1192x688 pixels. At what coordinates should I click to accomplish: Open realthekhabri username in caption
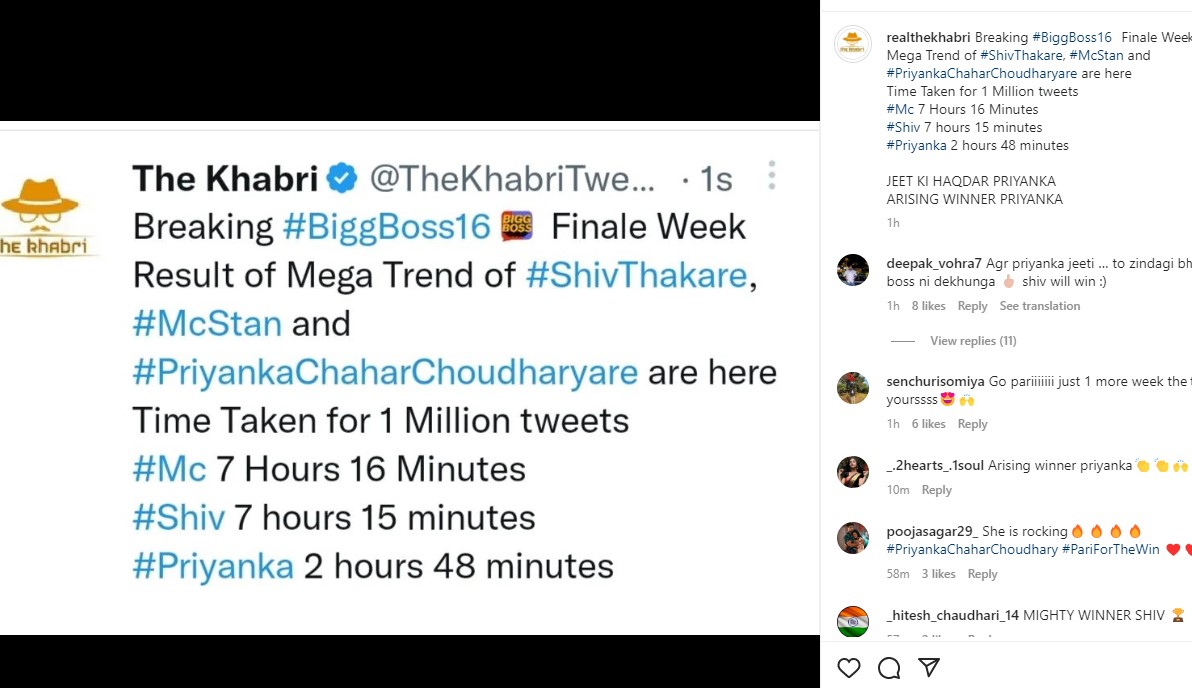click(x=928, y=38)
